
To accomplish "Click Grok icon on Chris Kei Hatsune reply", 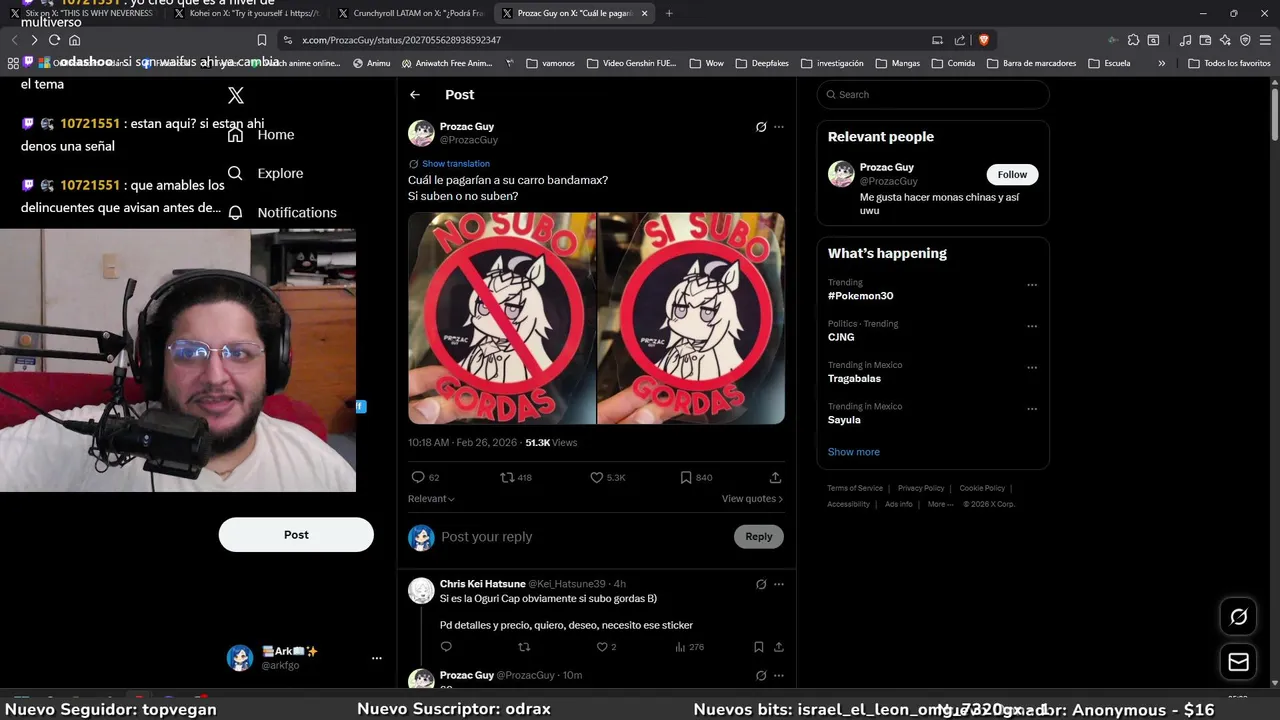I will (x=761, y=584).
